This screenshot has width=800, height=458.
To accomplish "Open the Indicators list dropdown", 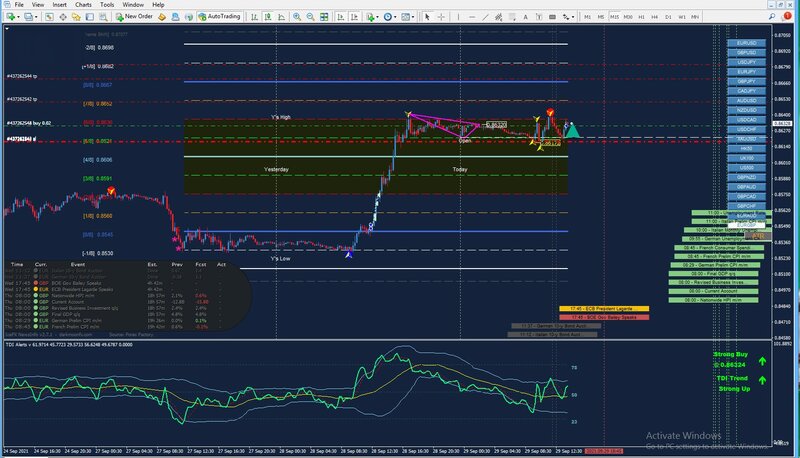I will point(372,17).
